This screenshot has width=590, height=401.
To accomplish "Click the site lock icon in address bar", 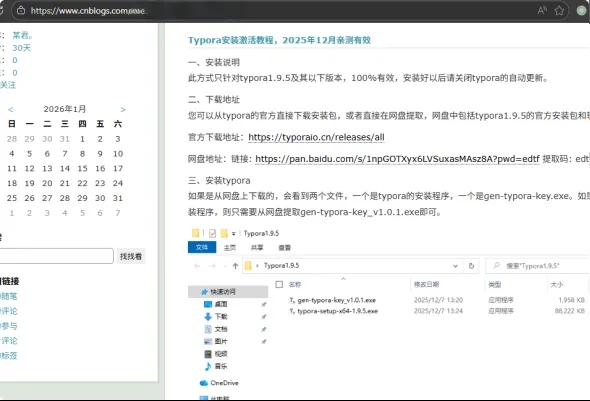I will click(x=21, y=11).
